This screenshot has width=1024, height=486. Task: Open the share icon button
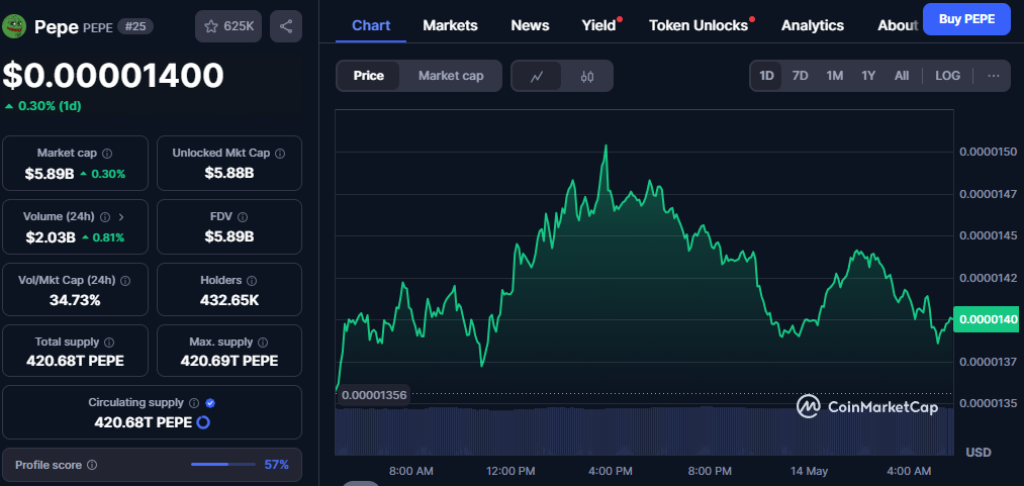(285, 26)
